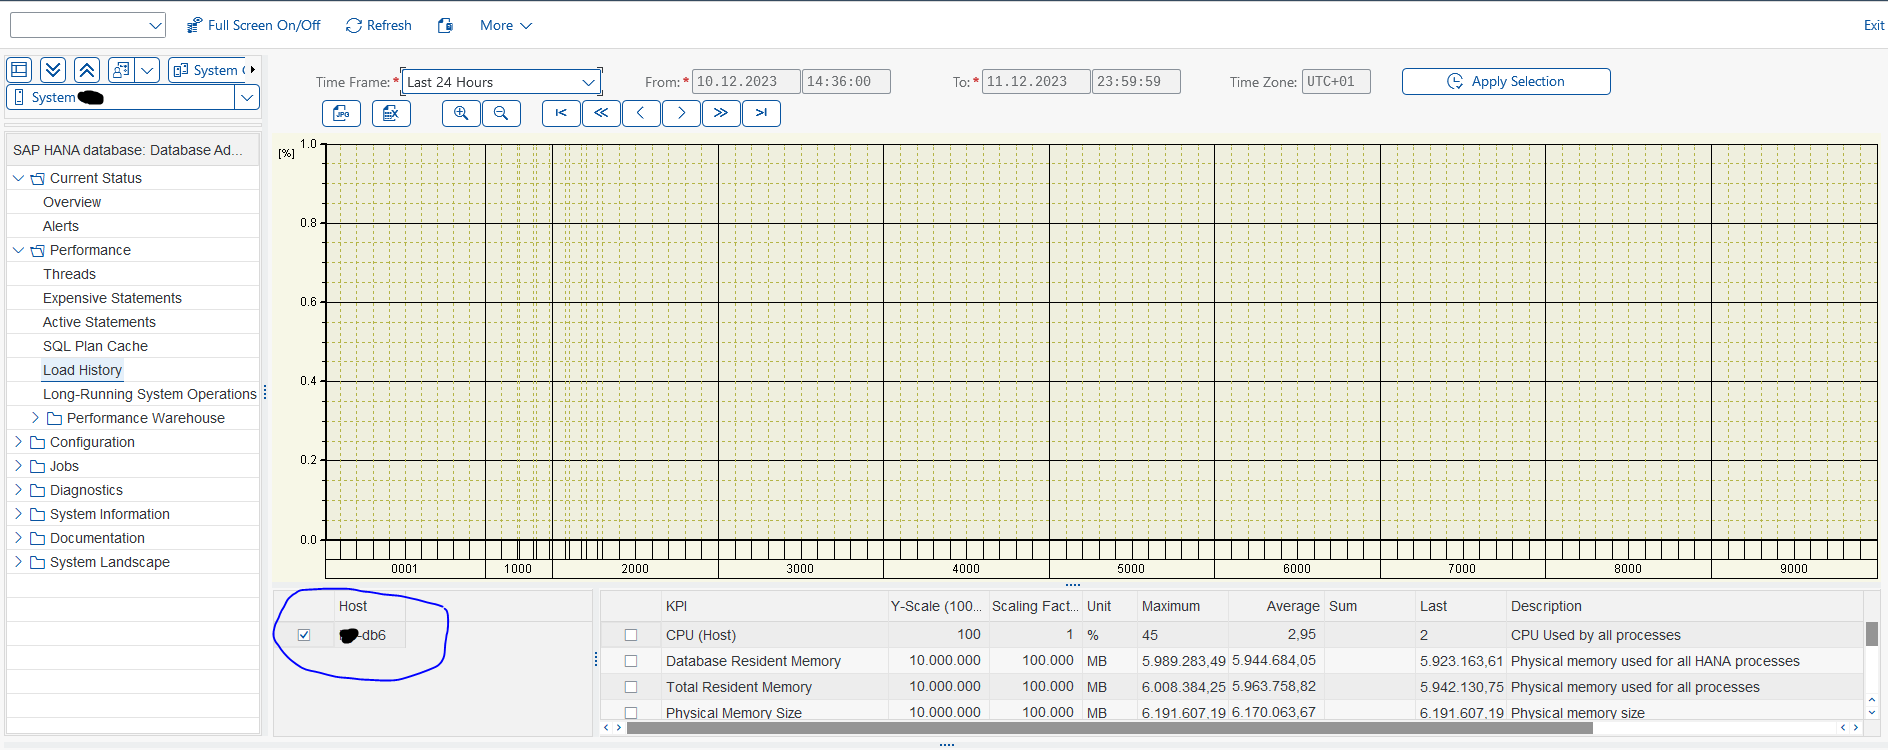This screenshot has width=1888, height=750.
Task: Click the From date field
Action: tap(746, 82)
